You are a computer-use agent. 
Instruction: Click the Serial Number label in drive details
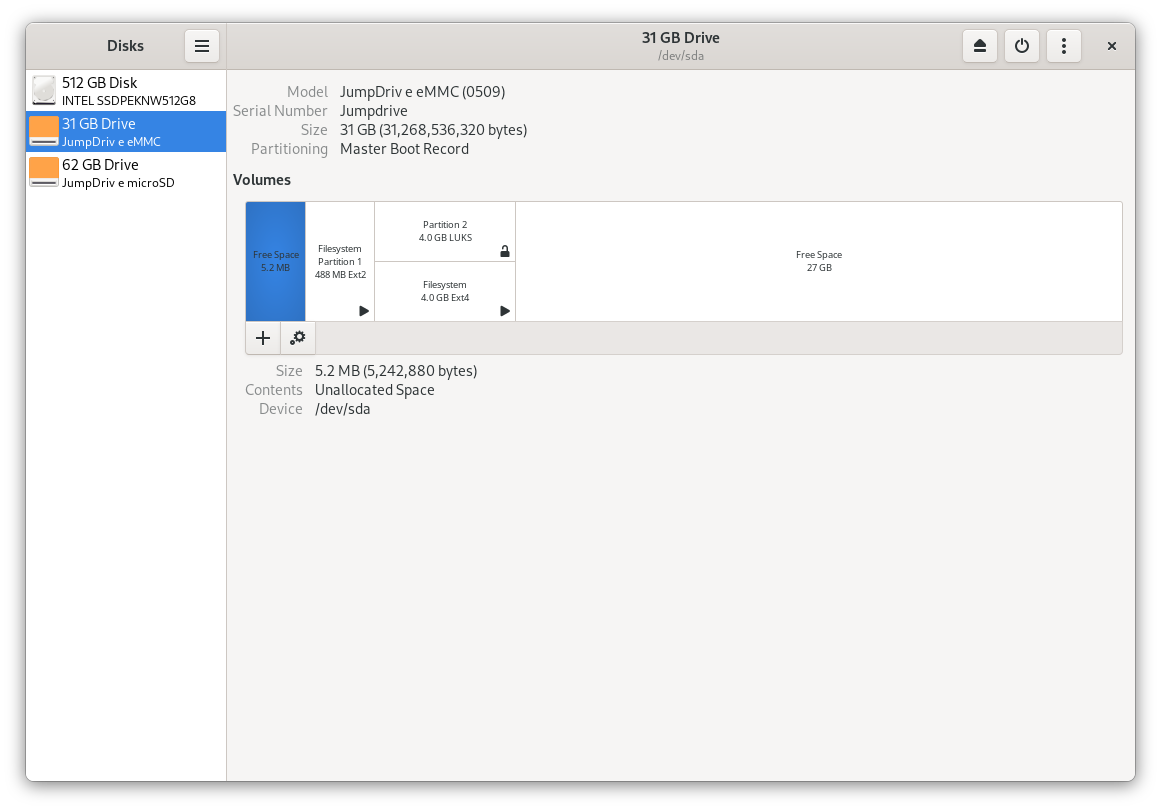pos(280,111)
